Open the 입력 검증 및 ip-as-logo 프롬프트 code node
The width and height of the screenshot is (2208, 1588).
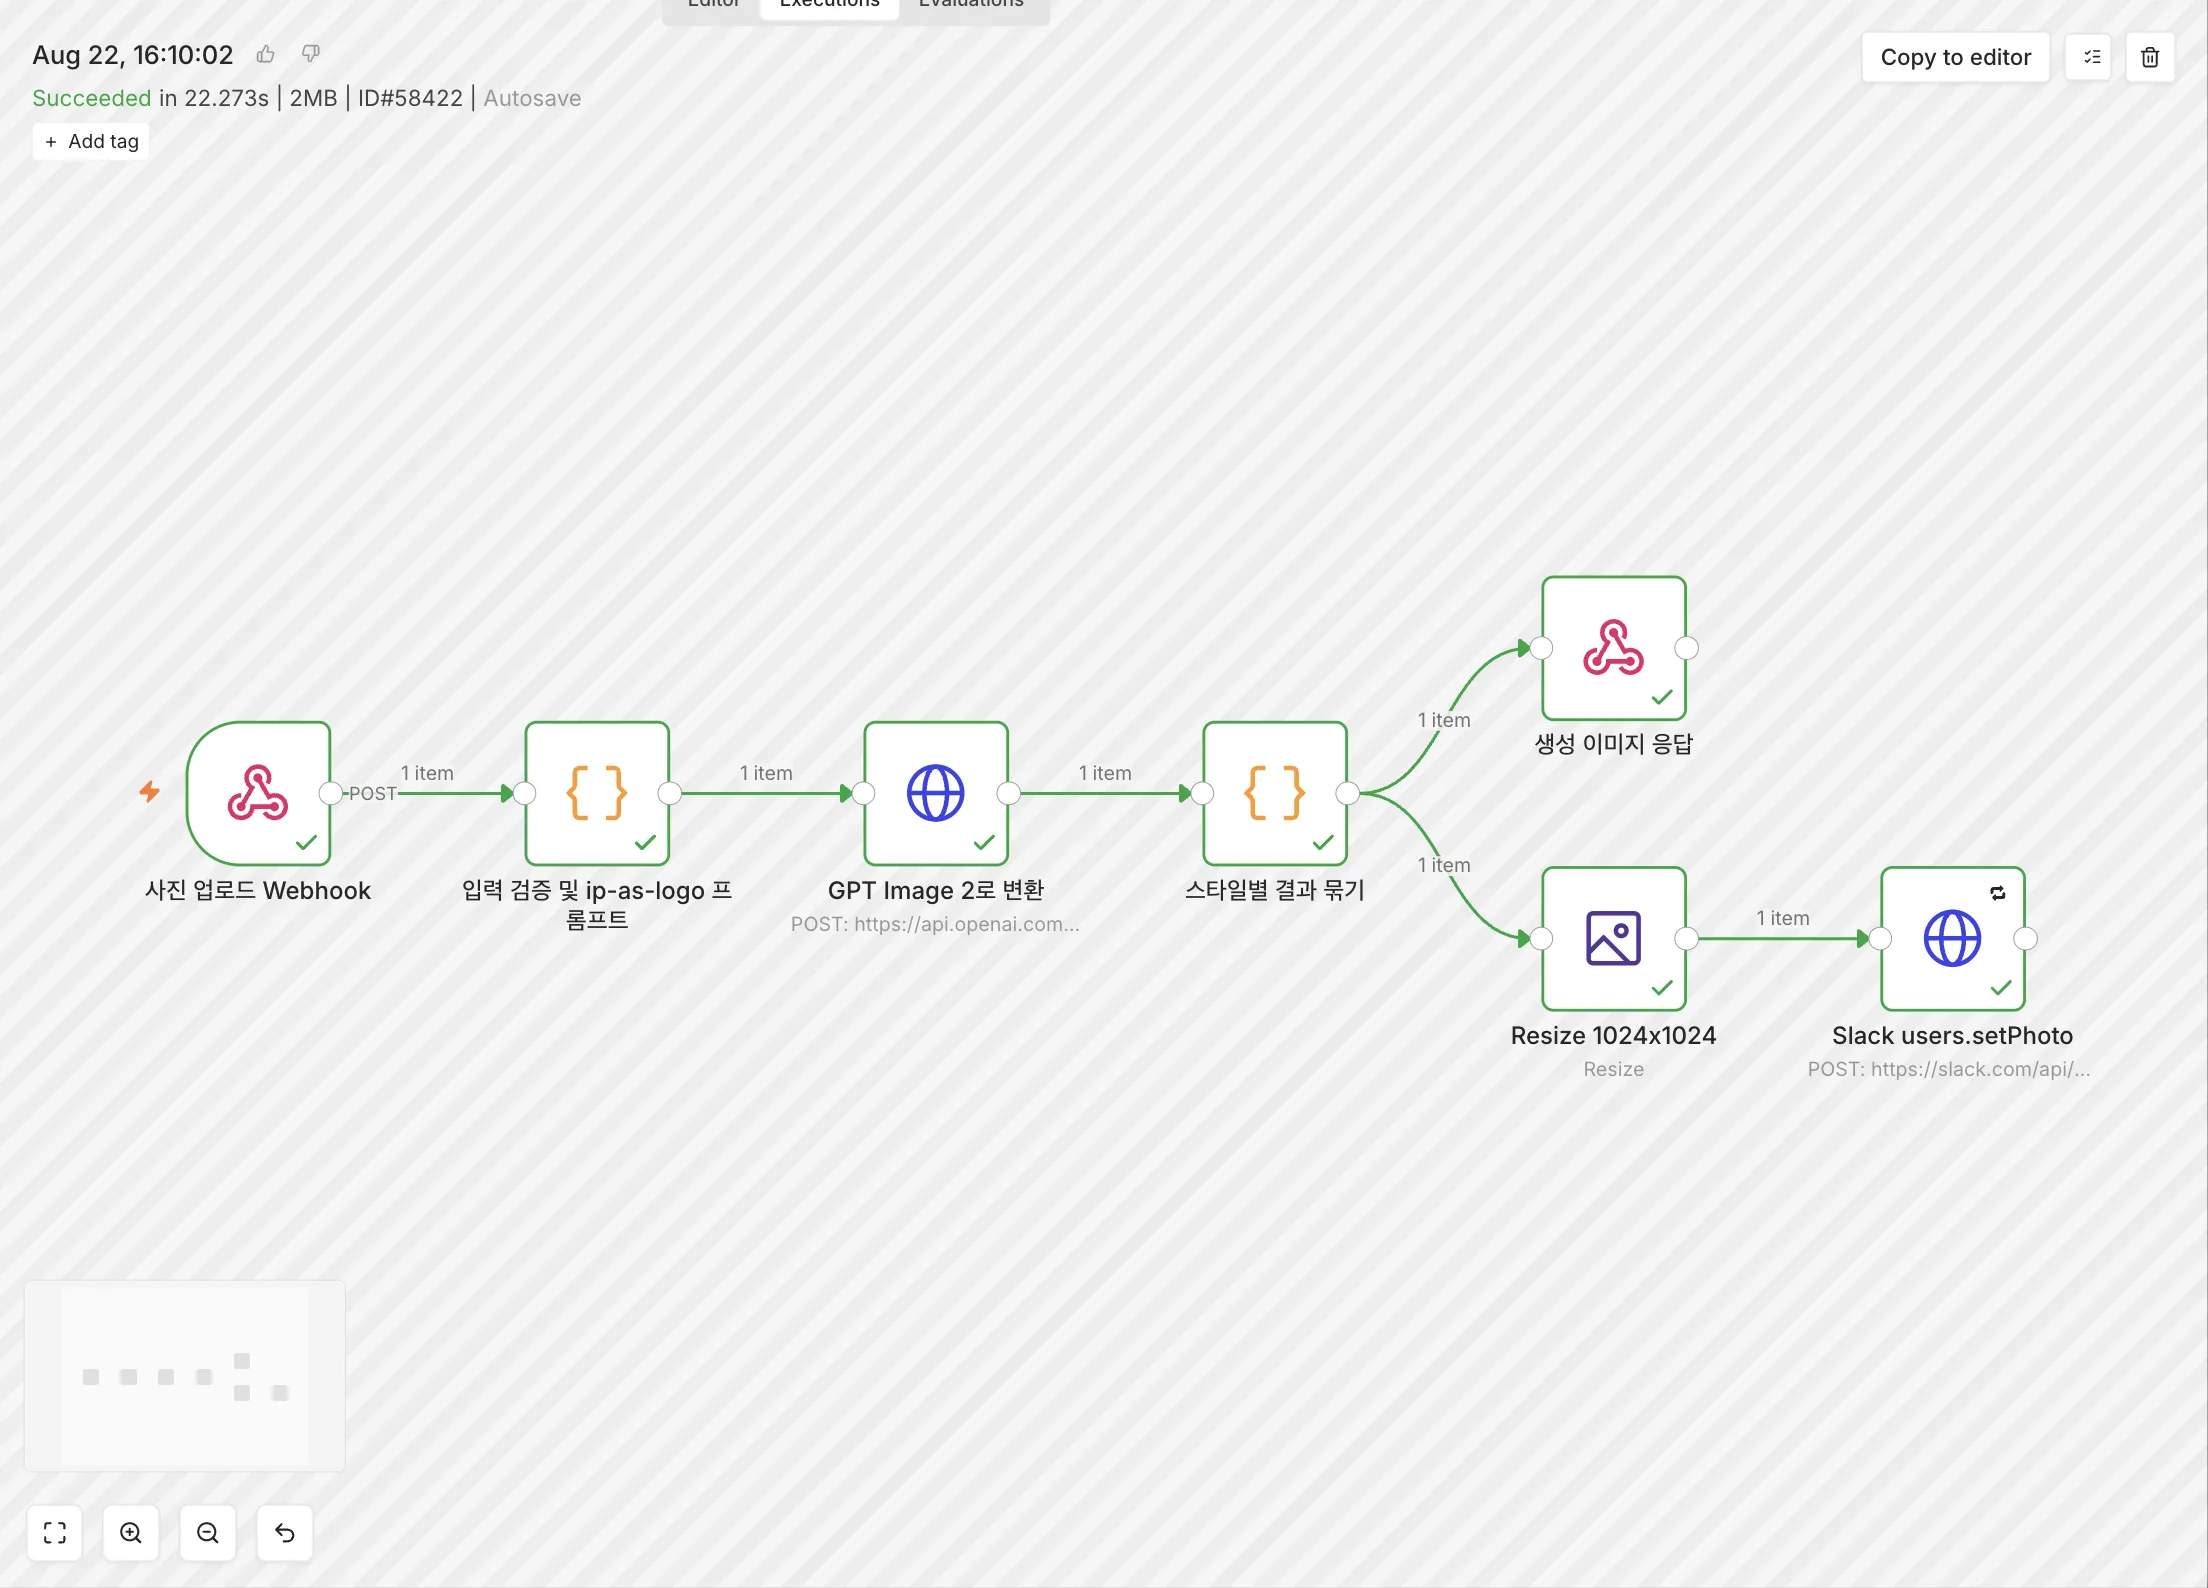point(597,793)
